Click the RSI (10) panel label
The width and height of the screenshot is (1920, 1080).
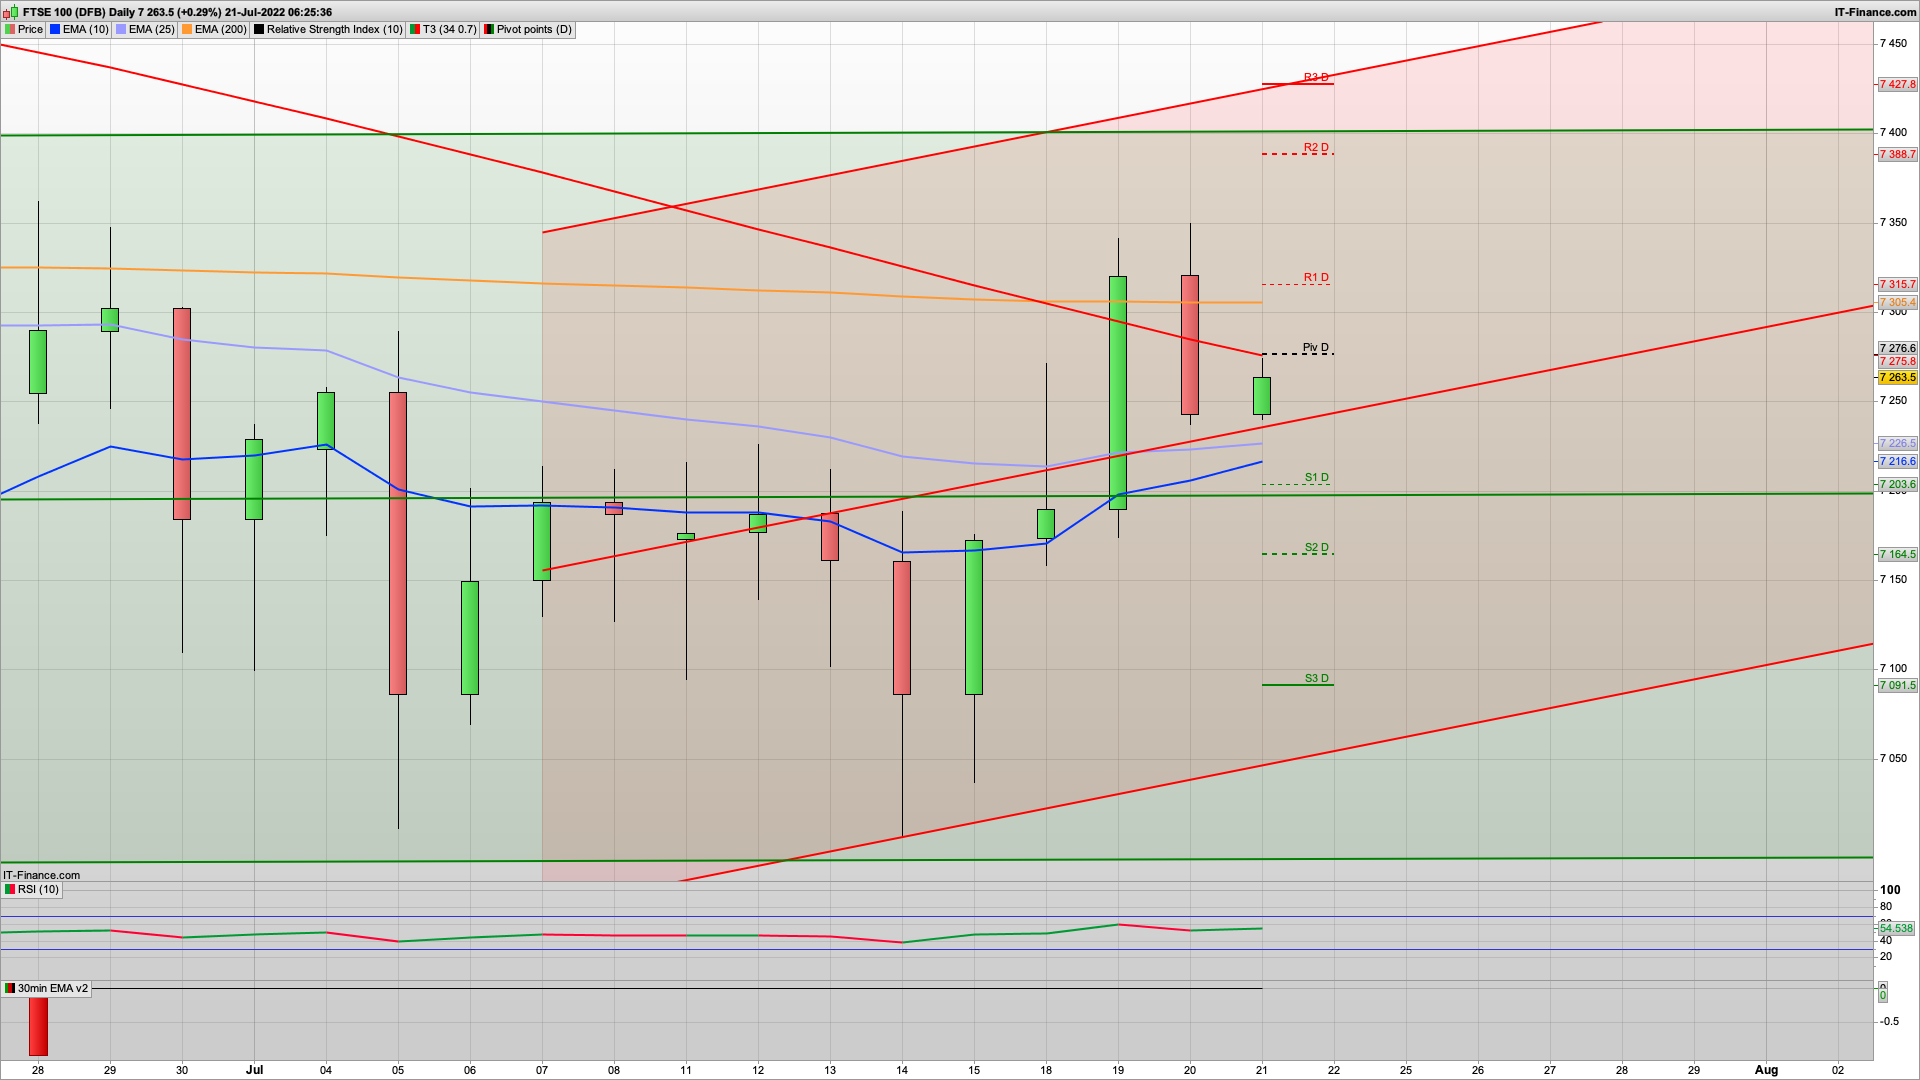pos(32,890)
